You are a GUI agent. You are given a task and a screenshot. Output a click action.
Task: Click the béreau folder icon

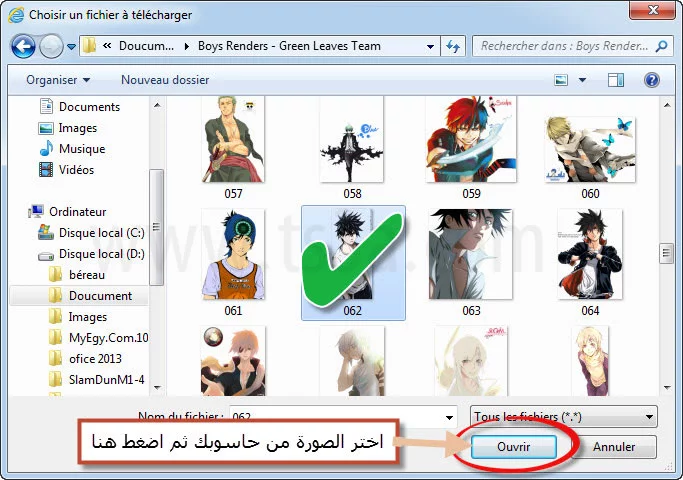(55, 275)
